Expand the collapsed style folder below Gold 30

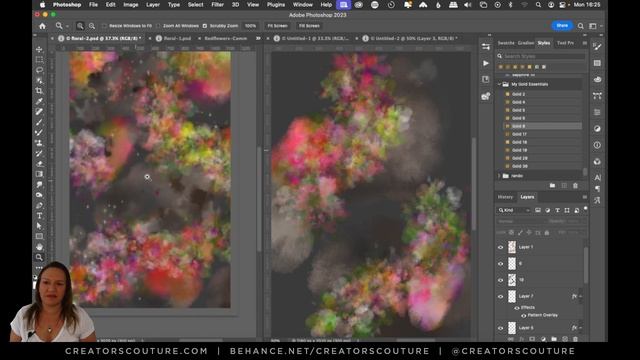tap(499, 176)
